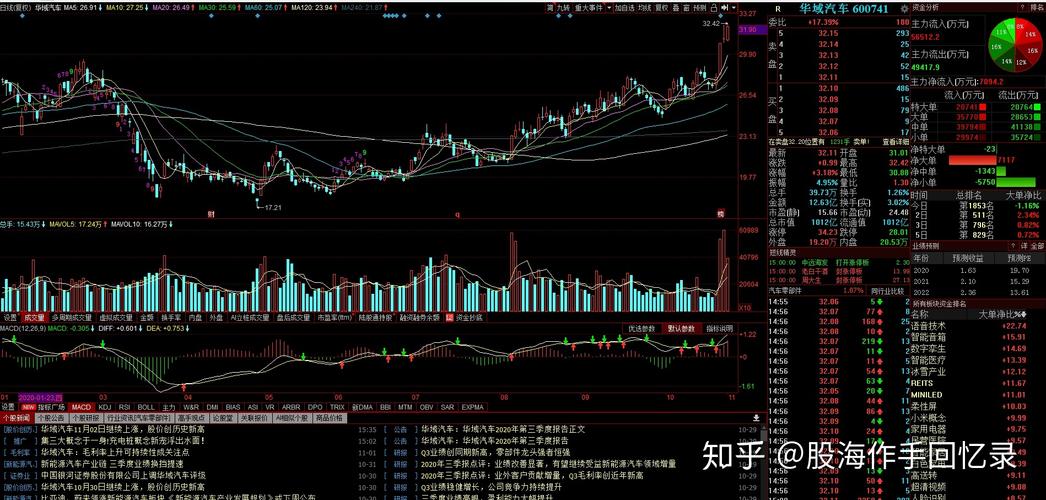
Task: Click the 日线(复权) period label
Action: 15,6
